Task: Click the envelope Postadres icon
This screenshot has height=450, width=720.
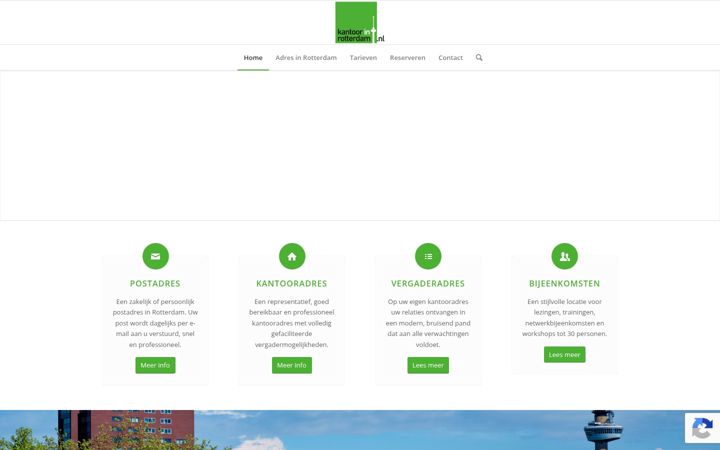Action: click(x=156, y=256)
